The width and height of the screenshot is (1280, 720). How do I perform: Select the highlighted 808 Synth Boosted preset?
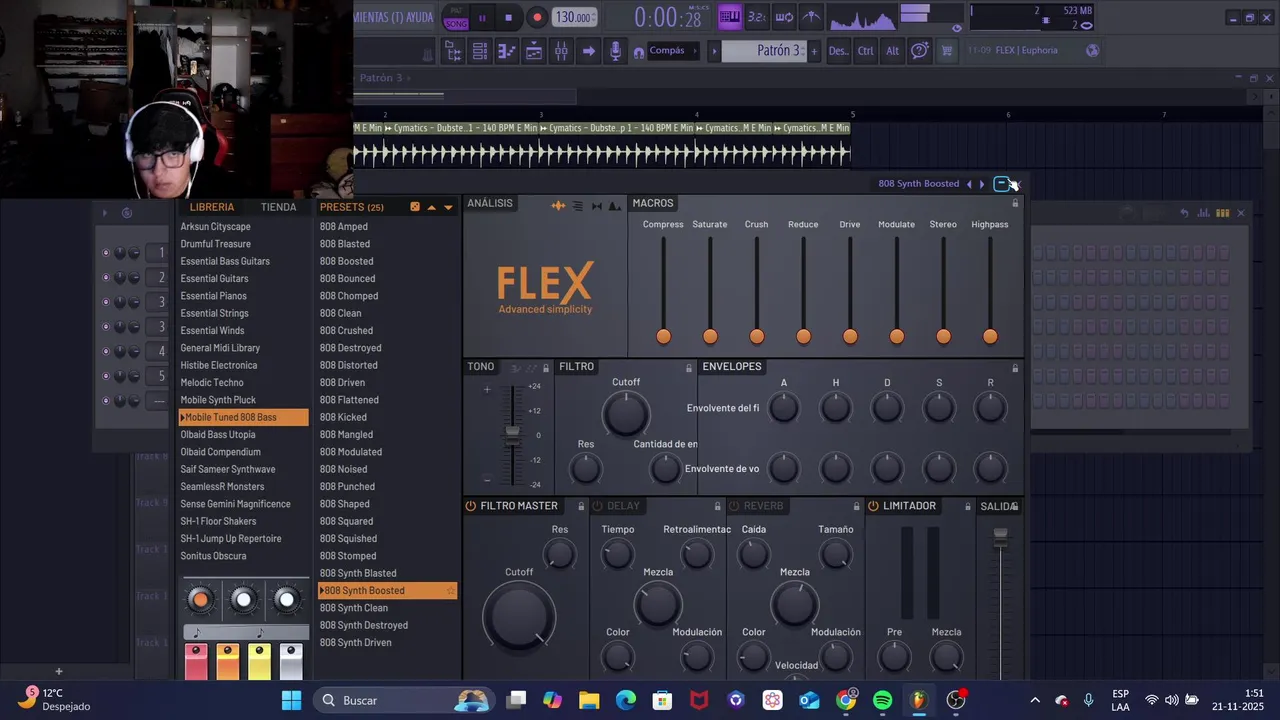pos(387,591)
